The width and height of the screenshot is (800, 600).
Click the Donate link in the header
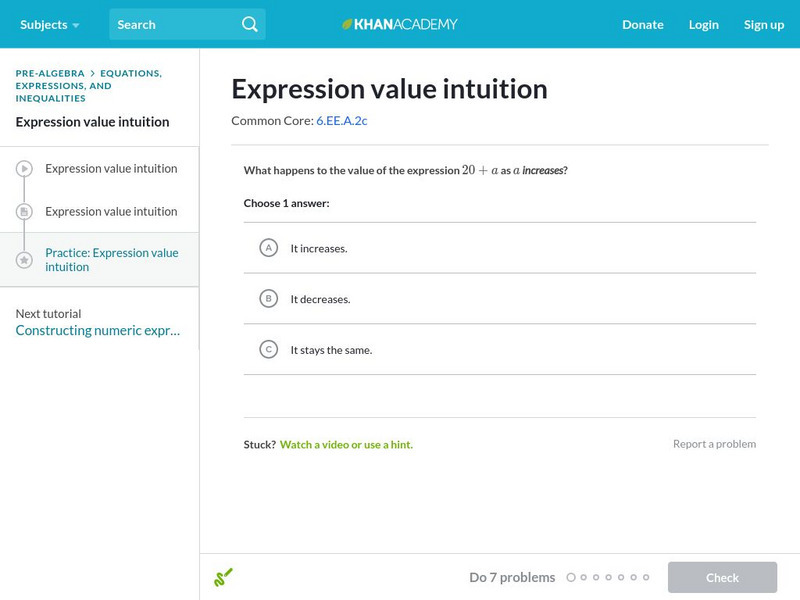(641, 24)
